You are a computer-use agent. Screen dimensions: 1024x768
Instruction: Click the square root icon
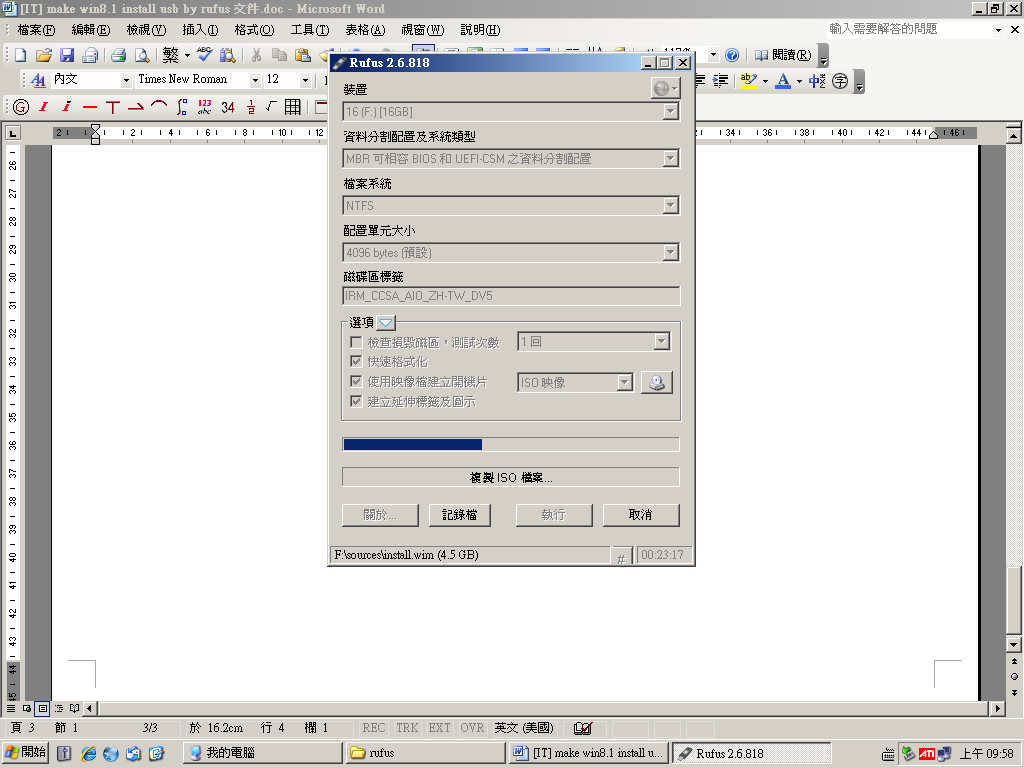click(x=272, y=107)
